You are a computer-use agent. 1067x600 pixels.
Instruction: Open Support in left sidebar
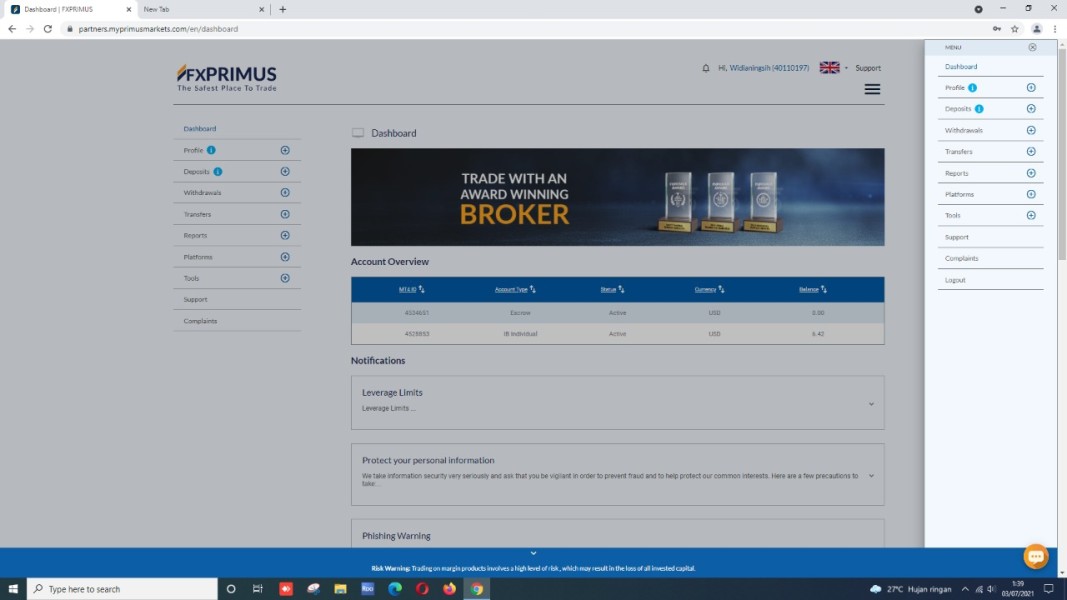click(x=195, y=299)
